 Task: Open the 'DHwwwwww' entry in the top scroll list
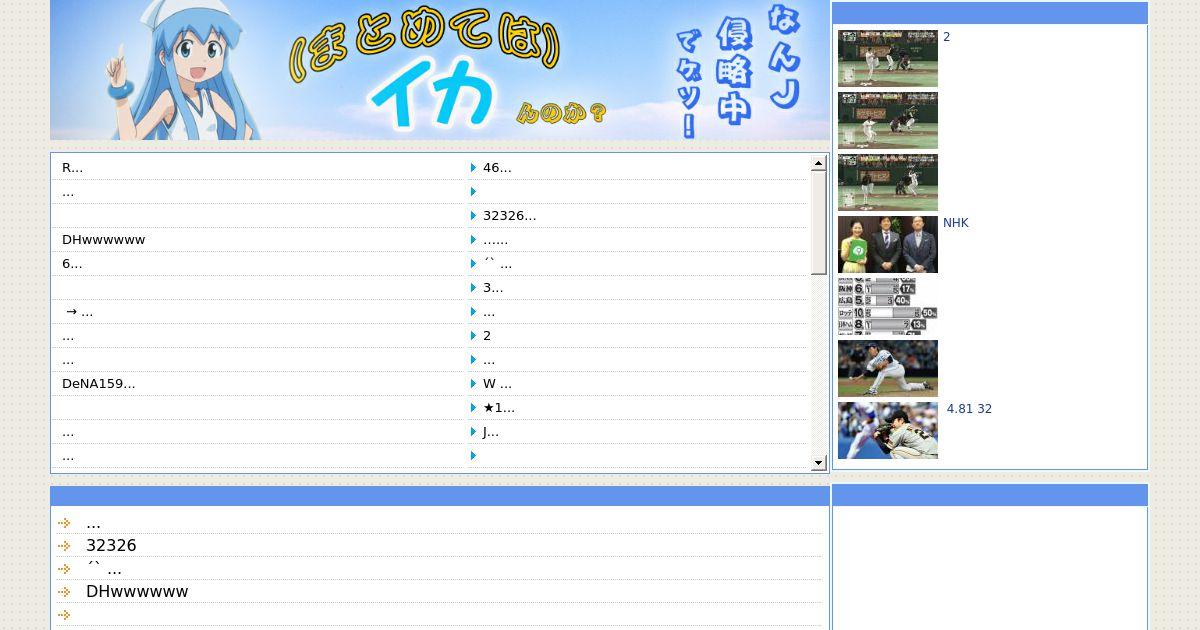point(104,240)
